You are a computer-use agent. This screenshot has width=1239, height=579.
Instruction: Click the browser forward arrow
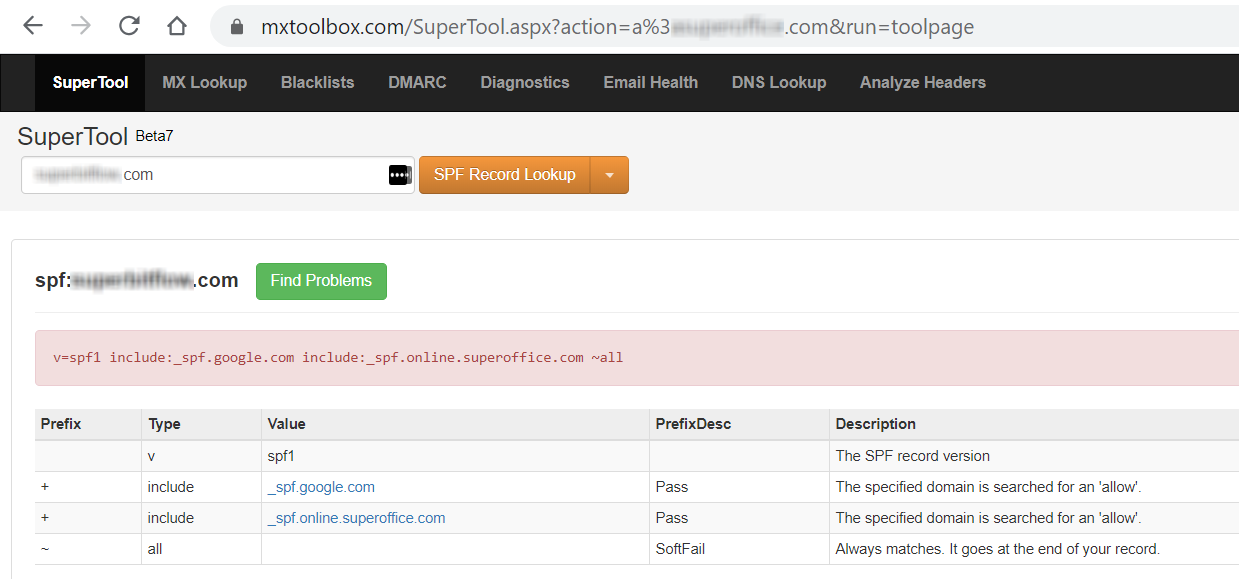[81, 27]
